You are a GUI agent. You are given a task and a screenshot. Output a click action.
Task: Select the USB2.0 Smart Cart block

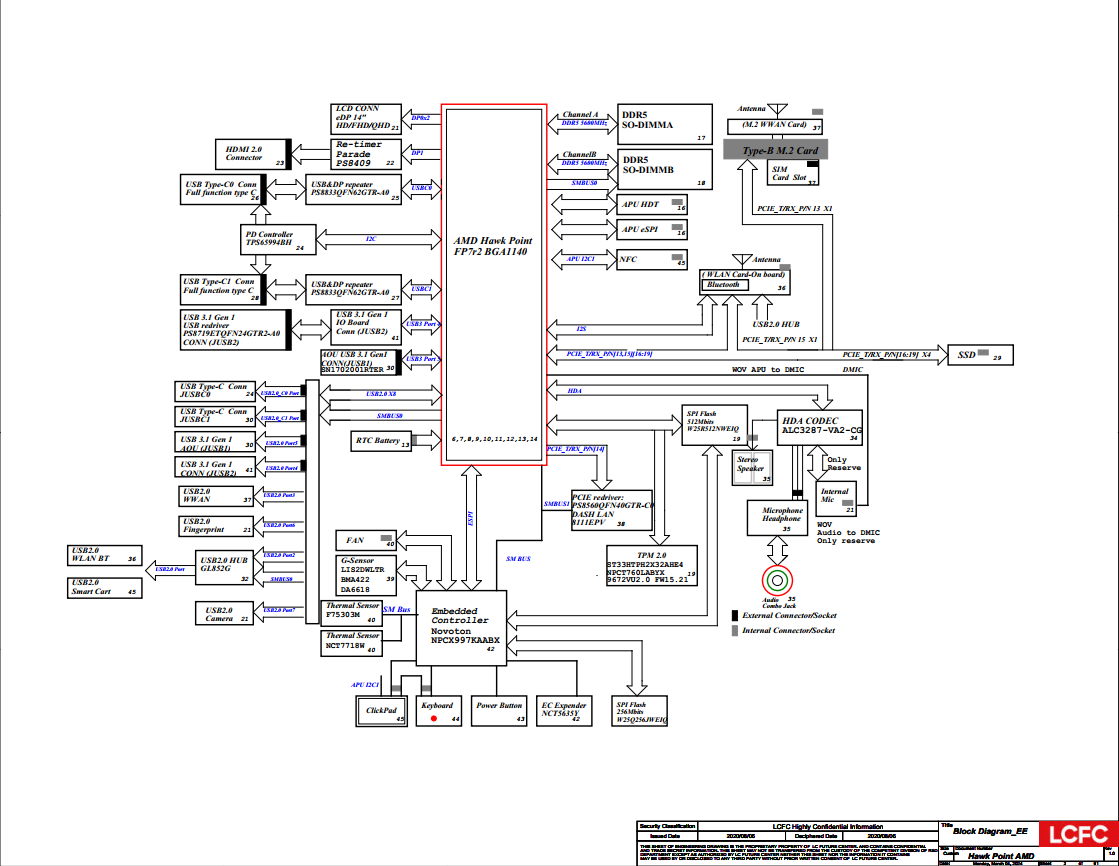point(104,587)
